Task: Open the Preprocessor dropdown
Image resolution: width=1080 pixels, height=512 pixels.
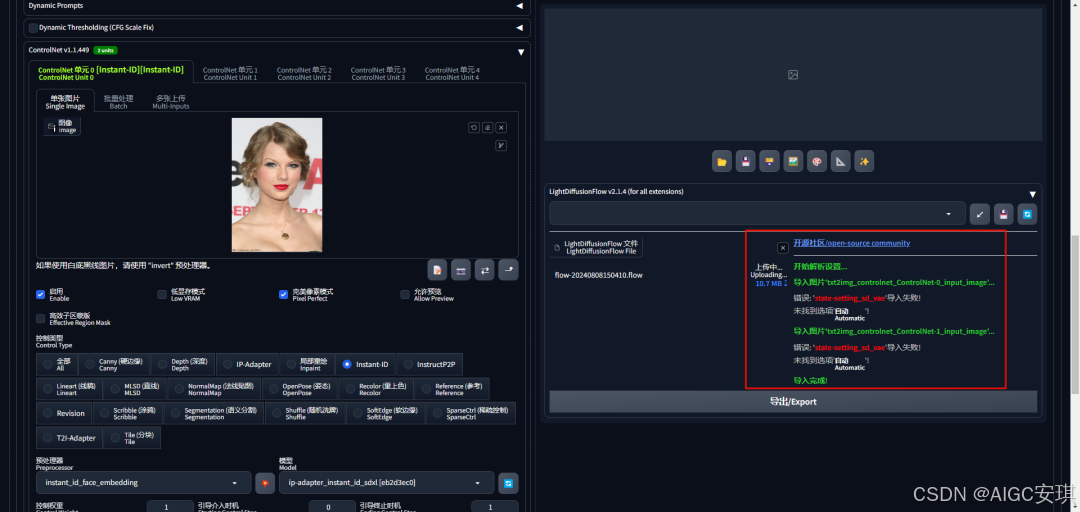Action: [143, 482]
